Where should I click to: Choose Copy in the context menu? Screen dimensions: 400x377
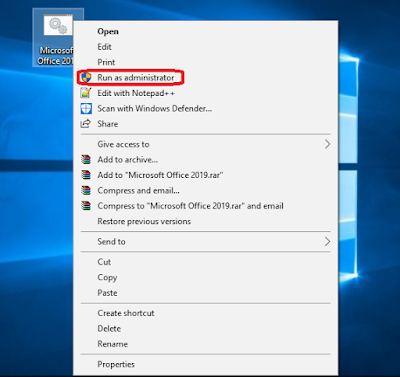pos(107,277)
